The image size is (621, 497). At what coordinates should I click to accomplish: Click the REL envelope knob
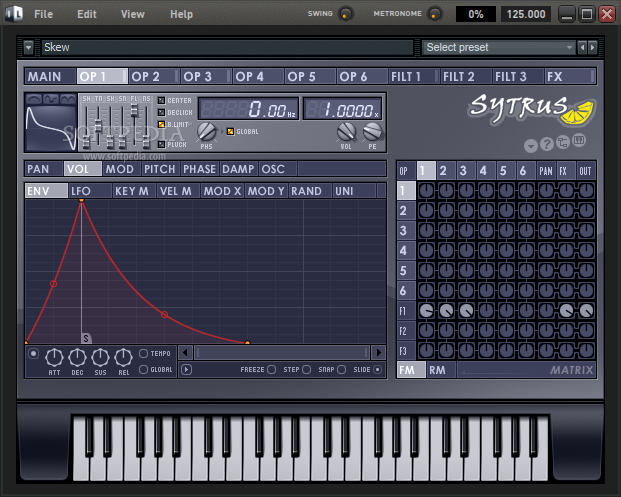(123, 358)
